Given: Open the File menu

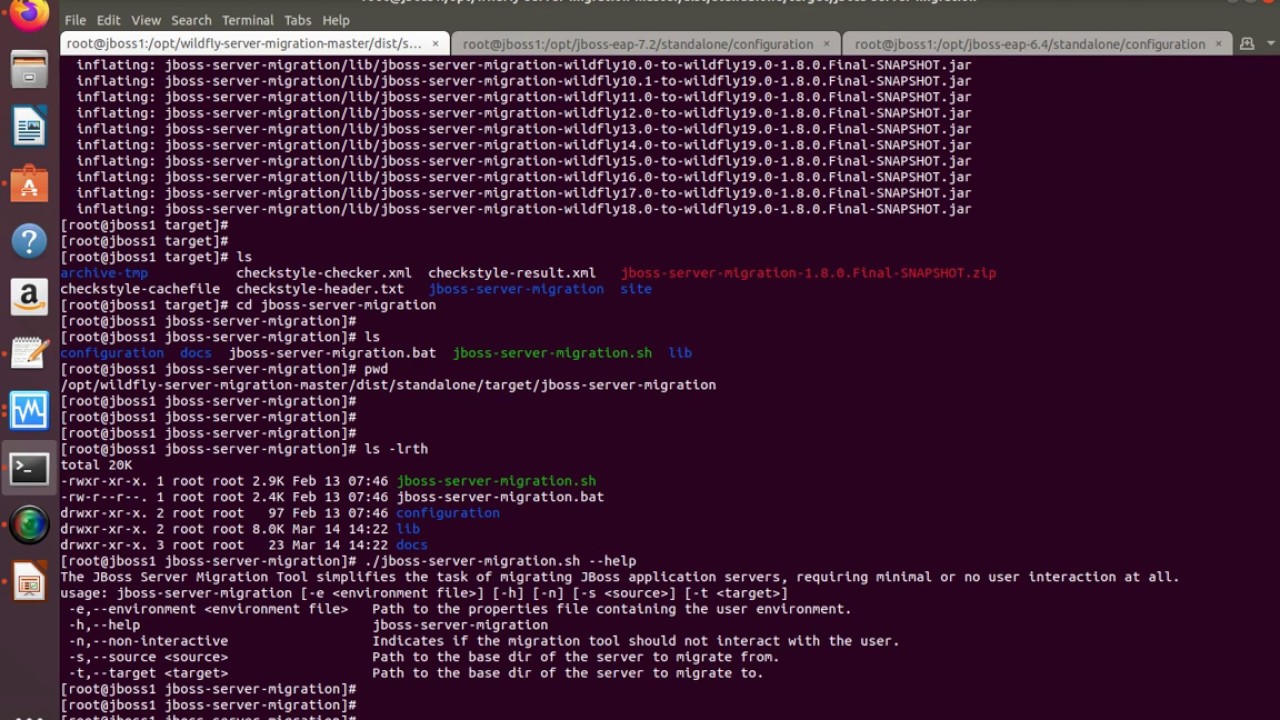Looking at the screenshot, I should 75,20.
